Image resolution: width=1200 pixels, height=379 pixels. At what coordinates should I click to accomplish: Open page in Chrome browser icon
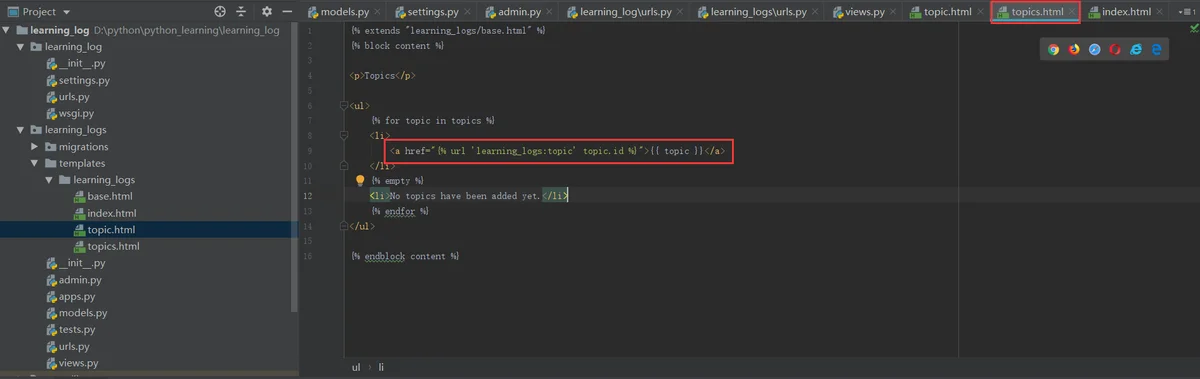click(x=1053, y=49)
